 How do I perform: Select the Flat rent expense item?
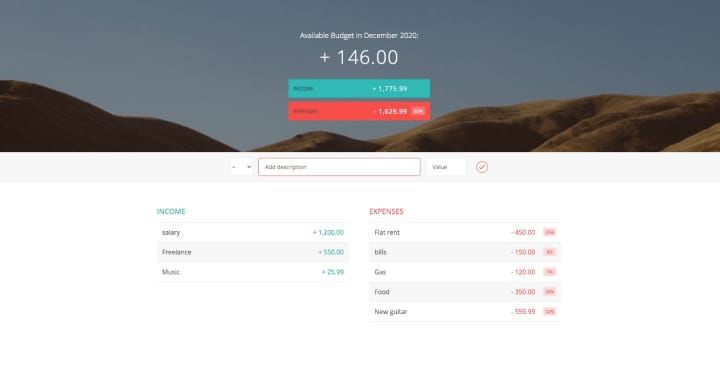[x=465, y=232]
